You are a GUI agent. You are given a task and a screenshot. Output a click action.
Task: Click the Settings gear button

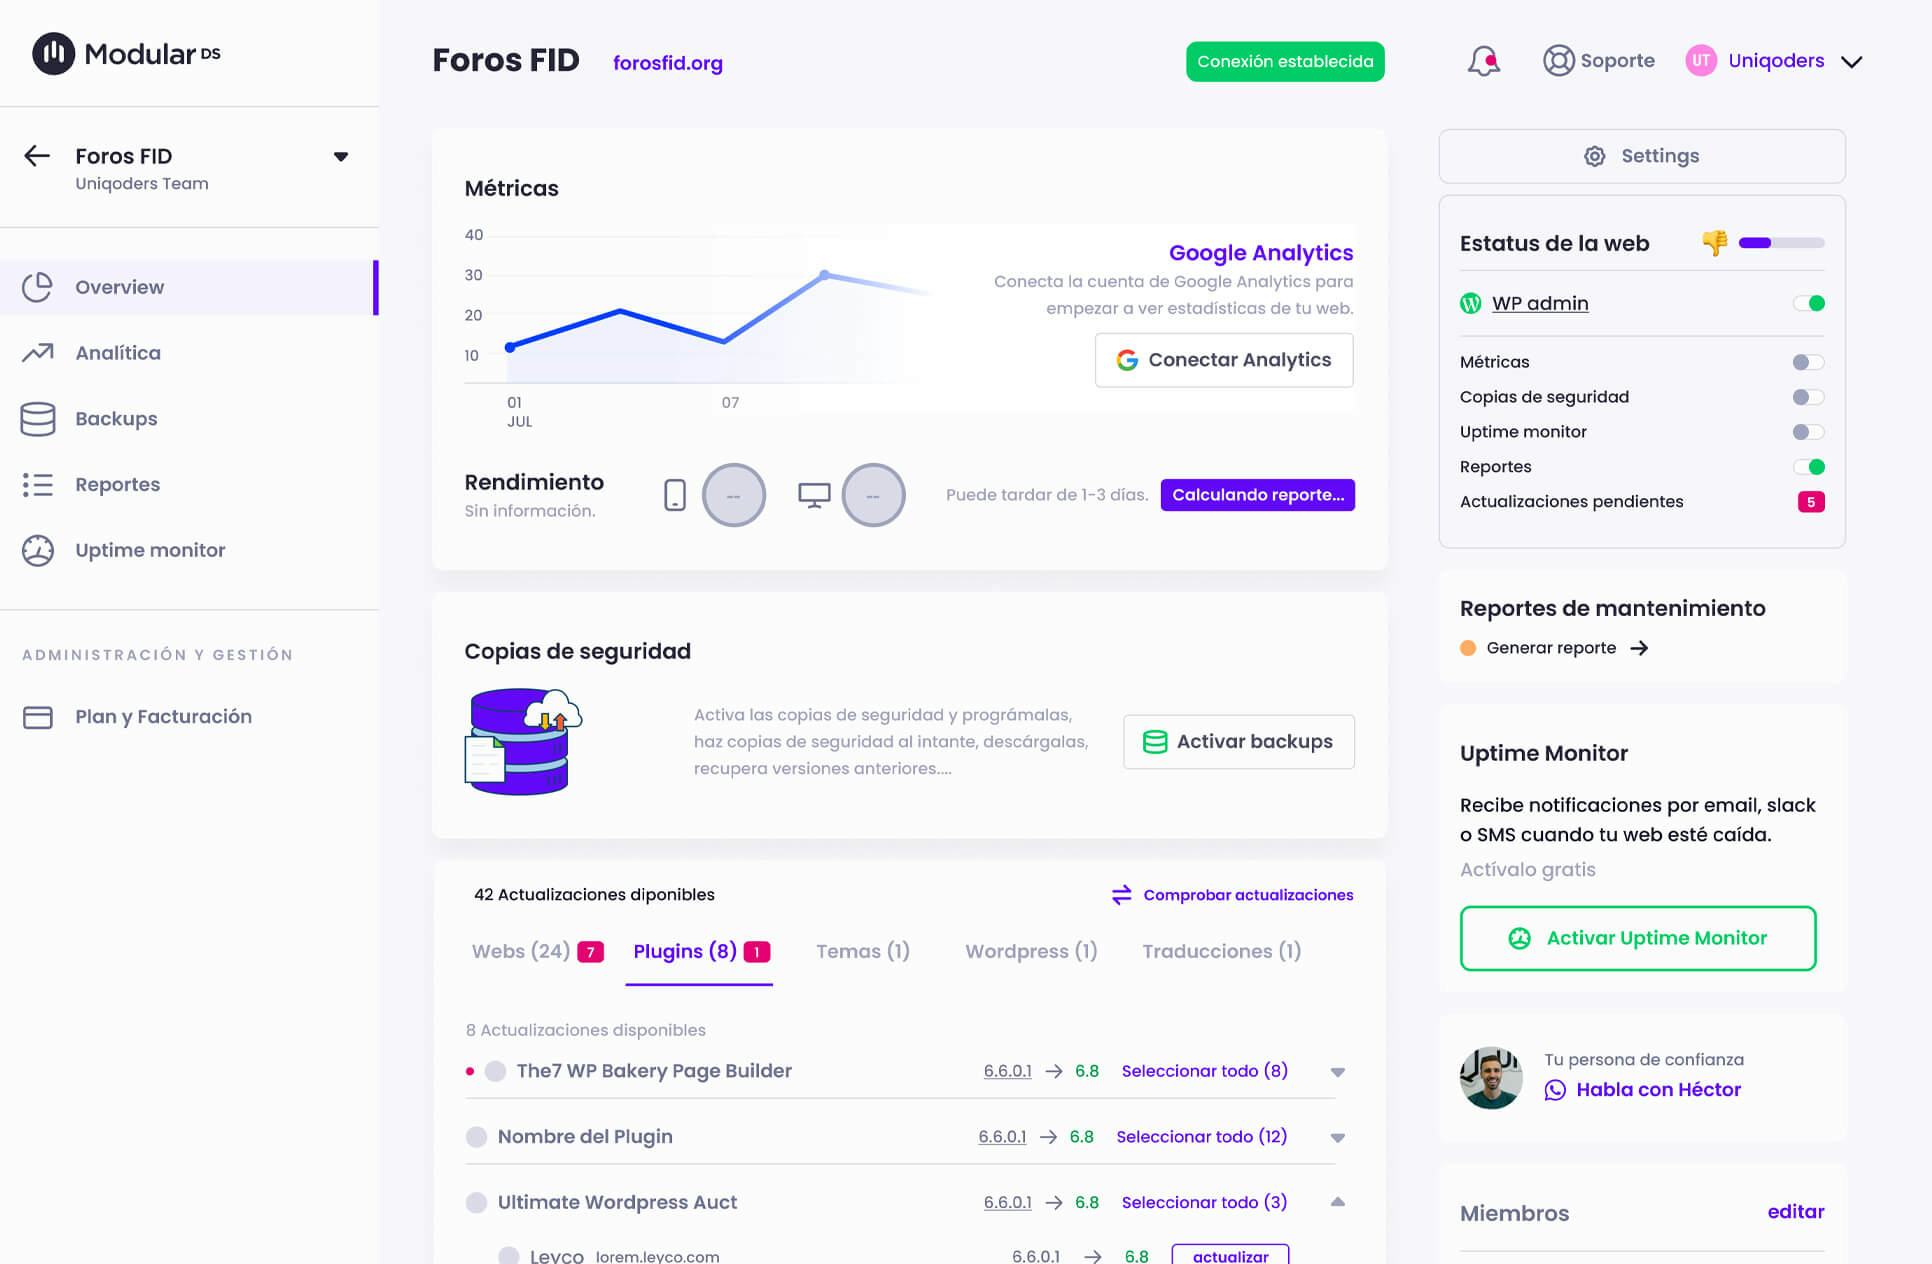pos(1641,156)
